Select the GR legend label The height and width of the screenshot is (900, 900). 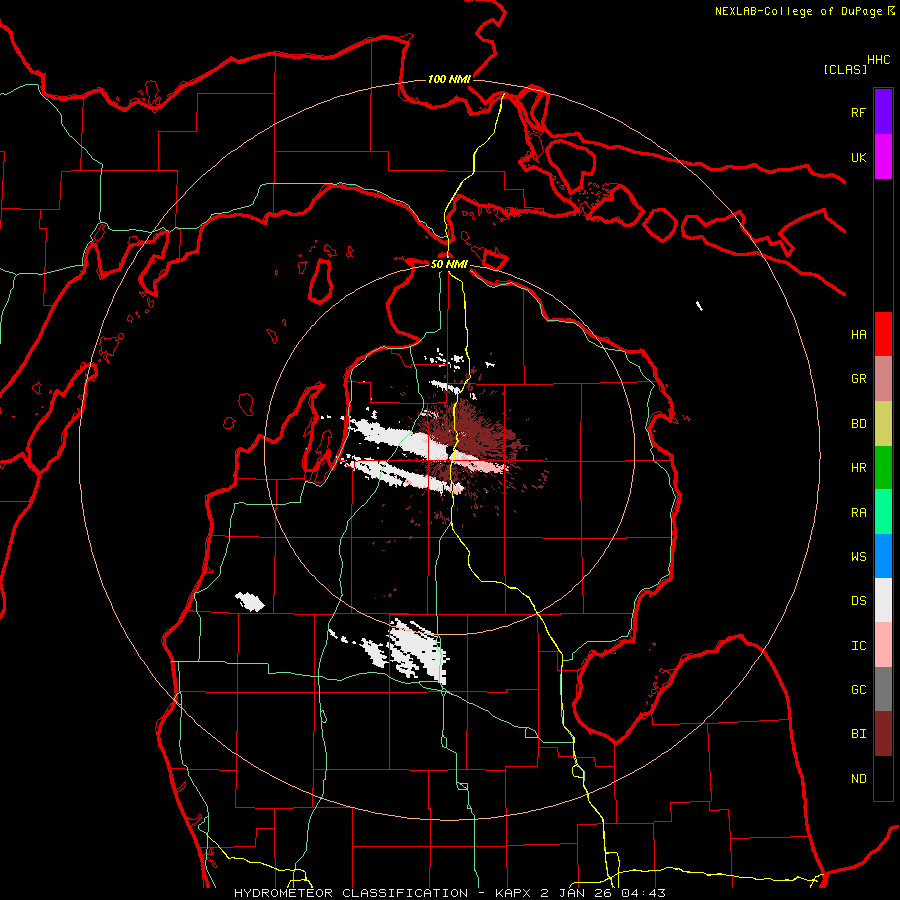click(x=858, y=379)
